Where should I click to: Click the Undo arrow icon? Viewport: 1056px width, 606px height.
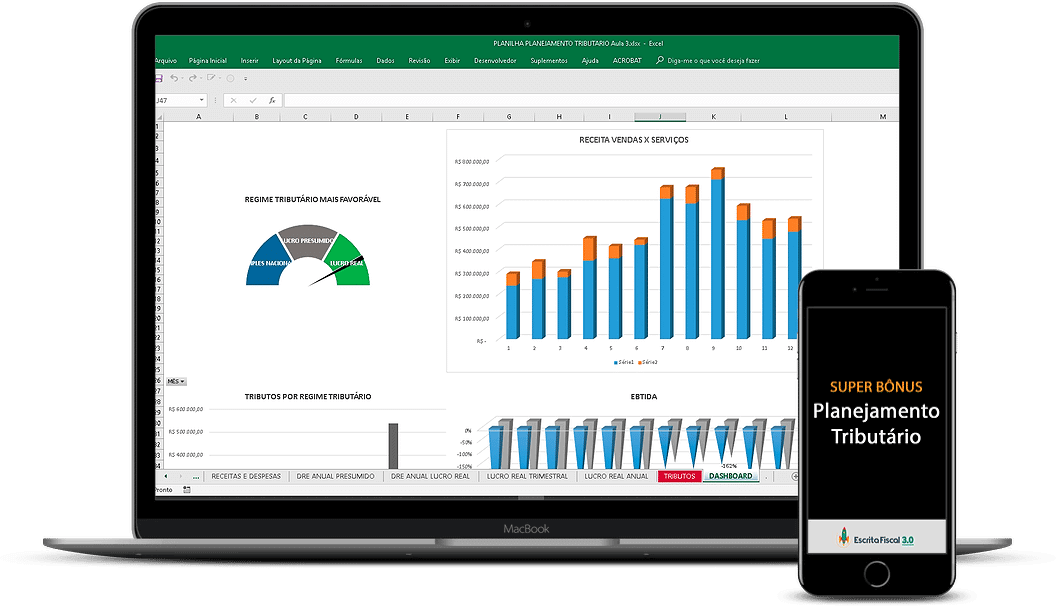click(175, 78)
